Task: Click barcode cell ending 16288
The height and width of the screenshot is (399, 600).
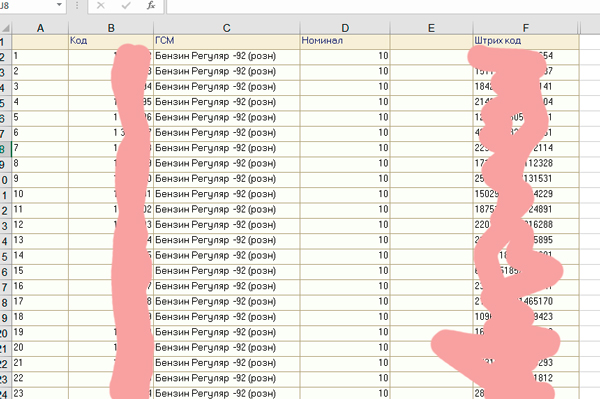Action: (x=526, y=225)
